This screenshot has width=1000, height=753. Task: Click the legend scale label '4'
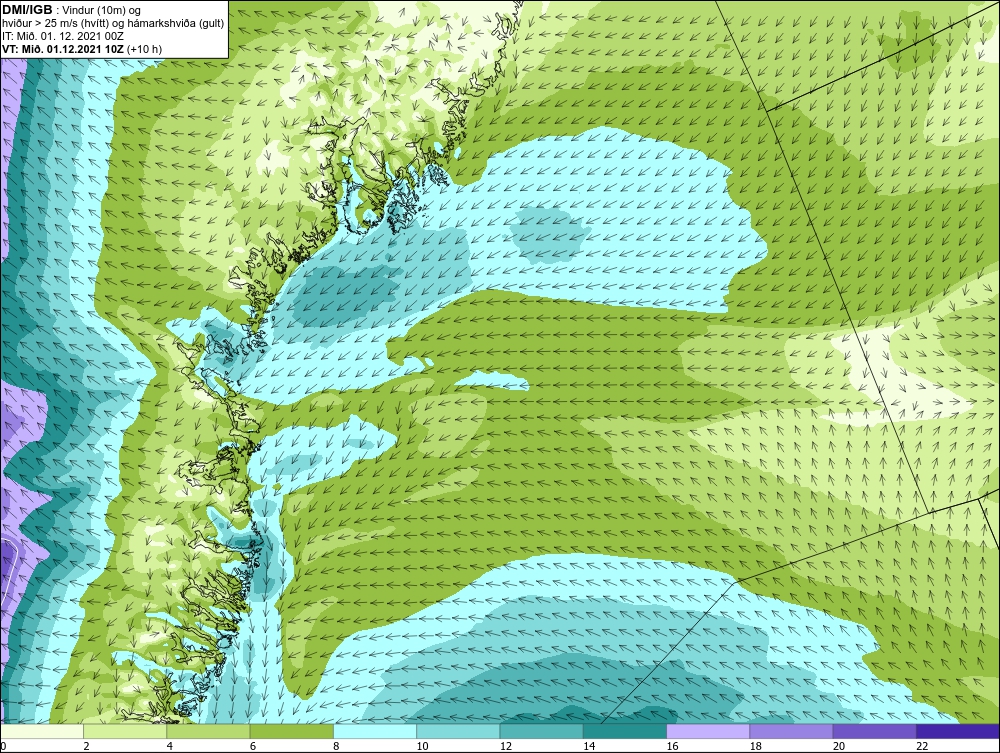(x=170, y=747)
